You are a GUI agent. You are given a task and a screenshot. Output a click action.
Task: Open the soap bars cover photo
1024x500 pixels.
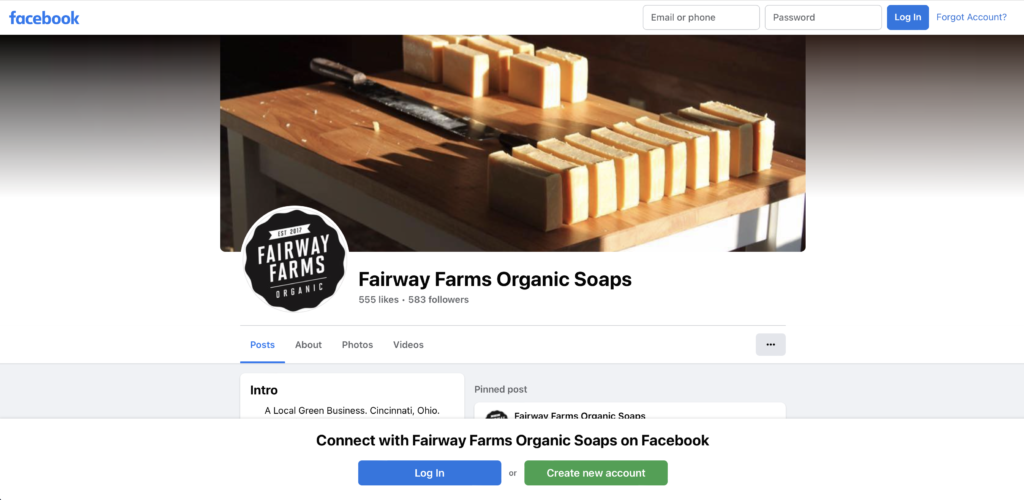[x=513, y=143]
